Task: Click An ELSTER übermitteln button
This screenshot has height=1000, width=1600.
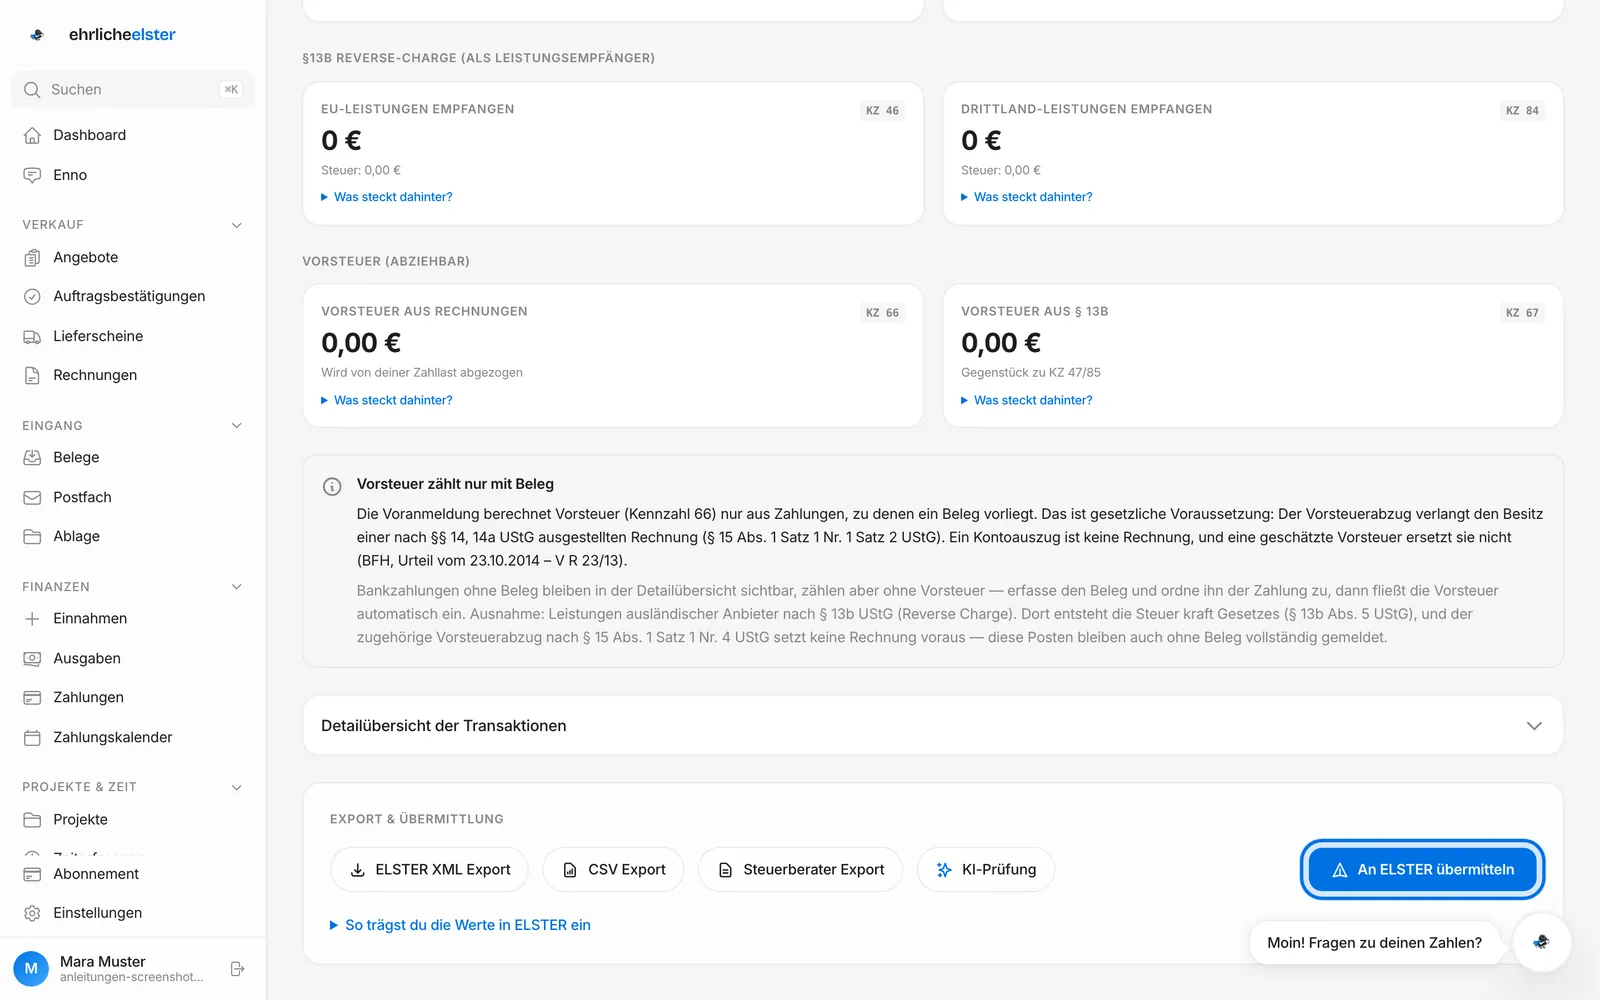Action: 1423,870
